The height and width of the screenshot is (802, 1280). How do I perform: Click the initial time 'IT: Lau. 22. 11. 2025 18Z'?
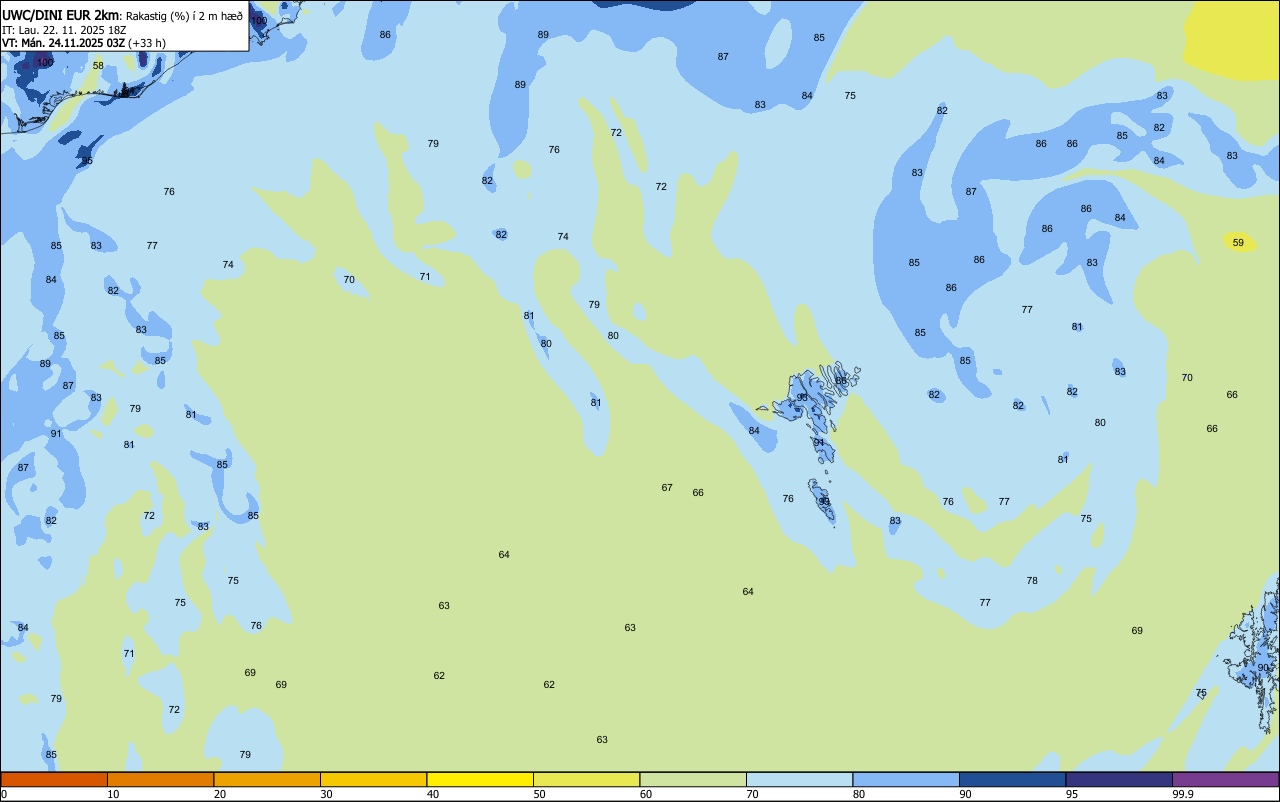(62, 30)
